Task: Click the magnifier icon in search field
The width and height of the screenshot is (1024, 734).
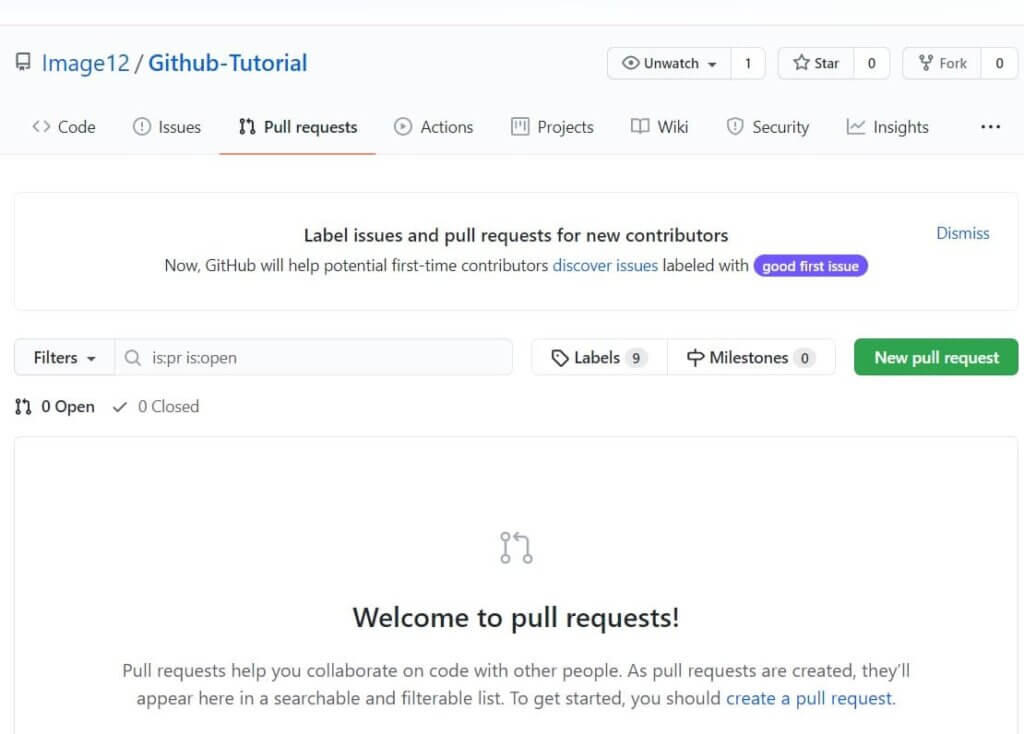Action: 133,358
